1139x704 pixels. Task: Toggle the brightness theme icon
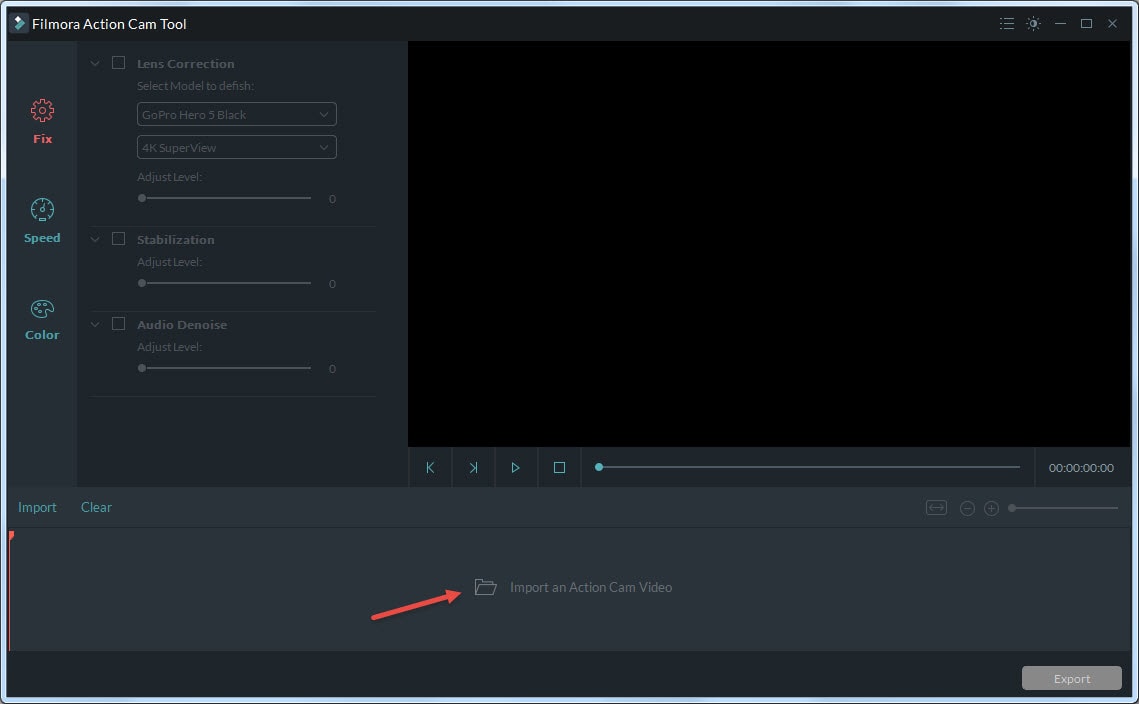[x=1033, y=23]
